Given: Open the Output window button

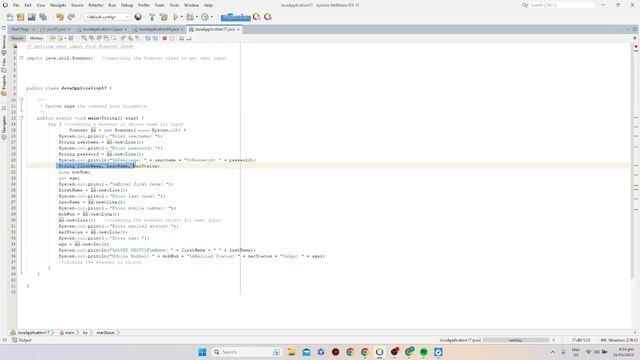Looking at the screenshot, I should coord(22,340).
